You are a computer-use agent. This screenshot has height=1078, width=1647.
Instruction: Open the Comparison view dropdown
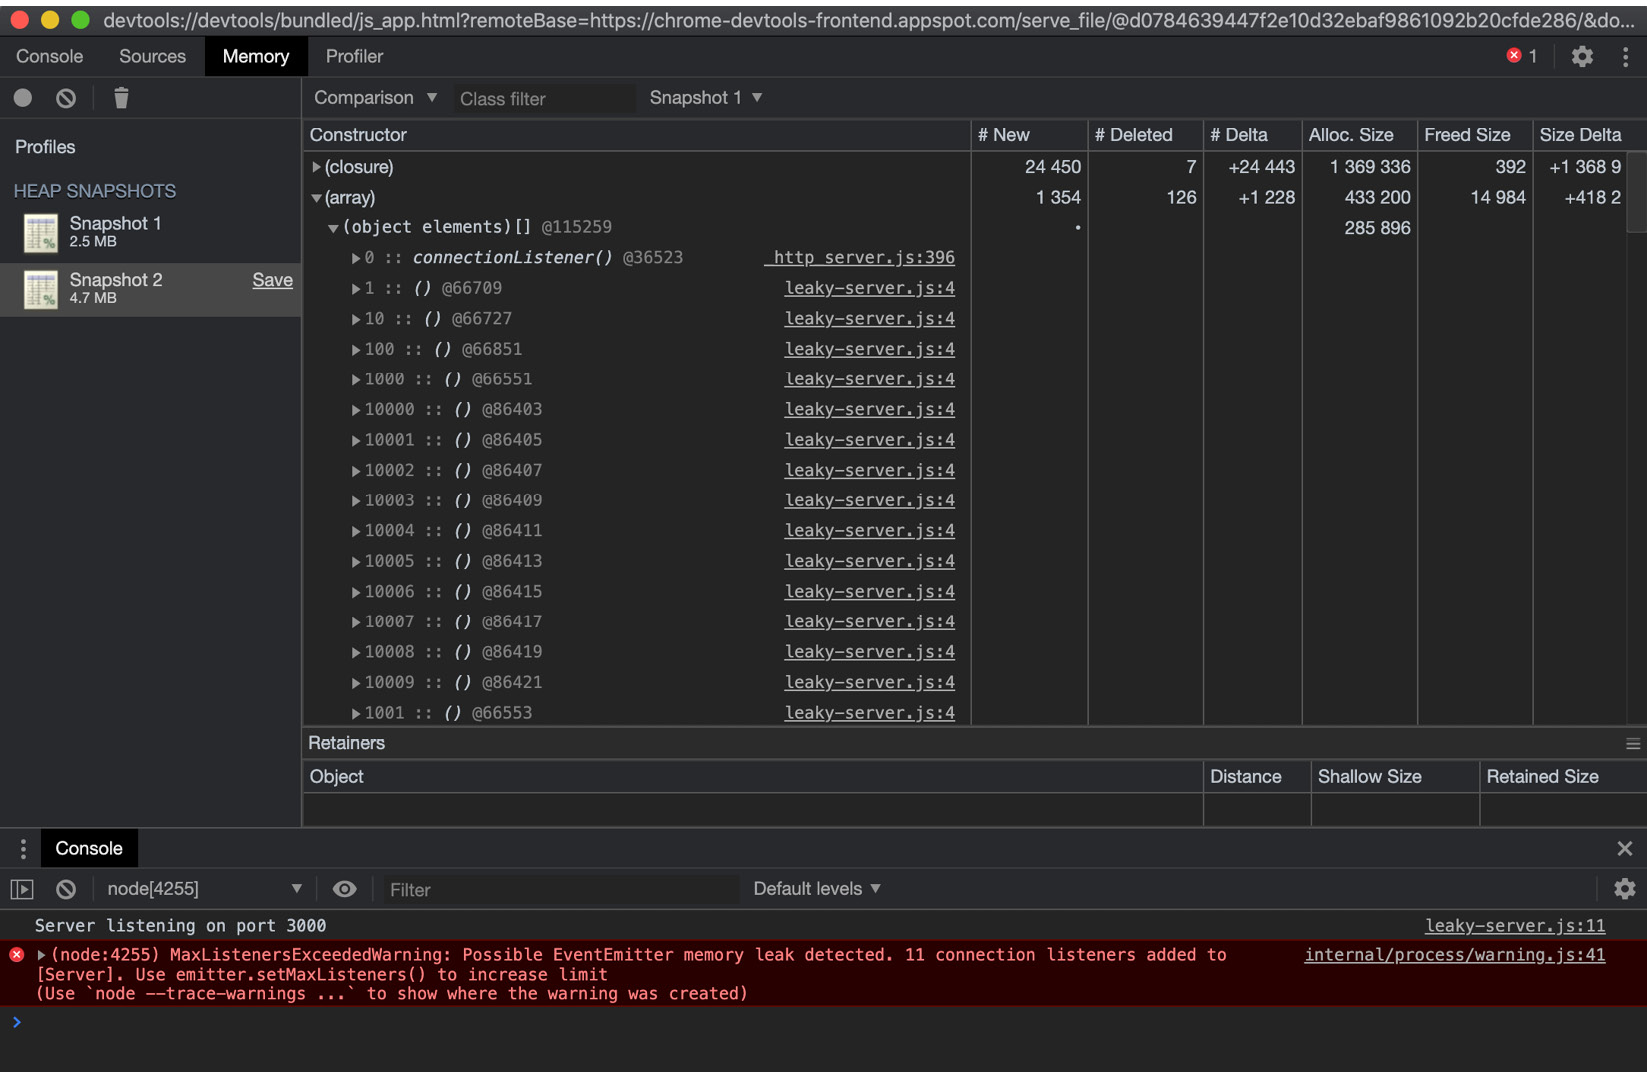(x=375, y=97)
